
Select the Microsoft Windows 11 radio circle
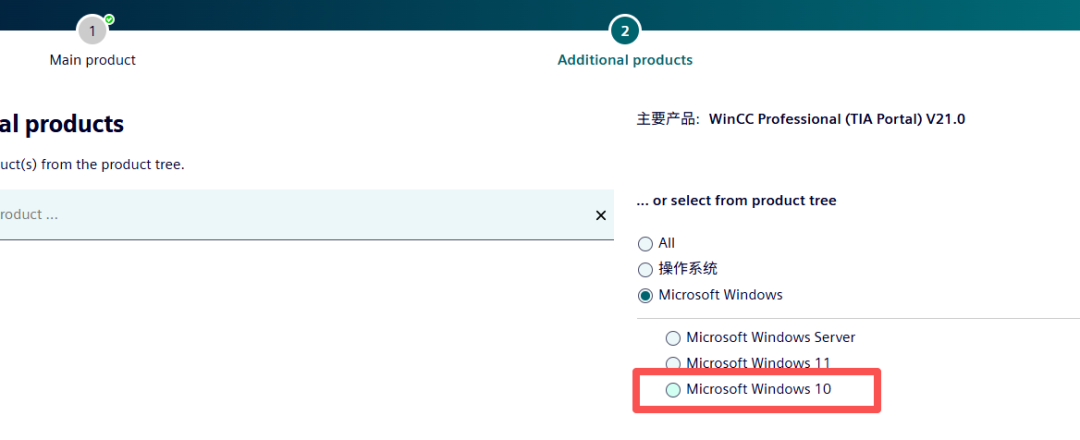tap(673, 363)
